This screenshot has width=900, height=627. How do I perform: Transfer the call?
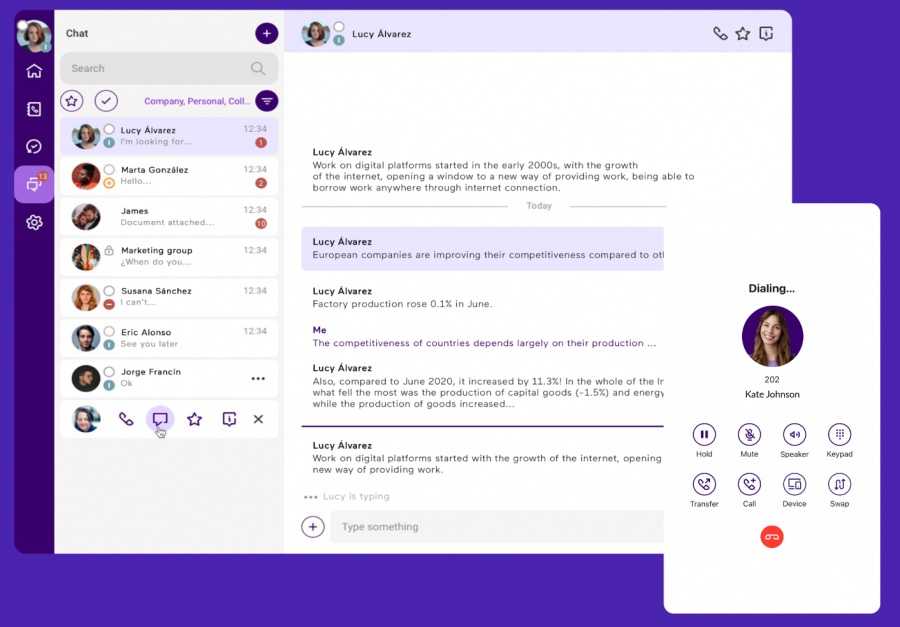(x=704, y=484)
